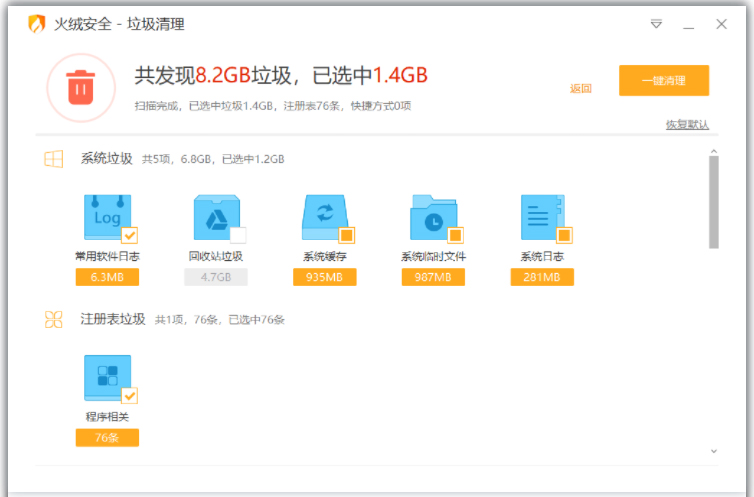Toggle the 系统日志 partial checkbox

(x=564, y=236)
